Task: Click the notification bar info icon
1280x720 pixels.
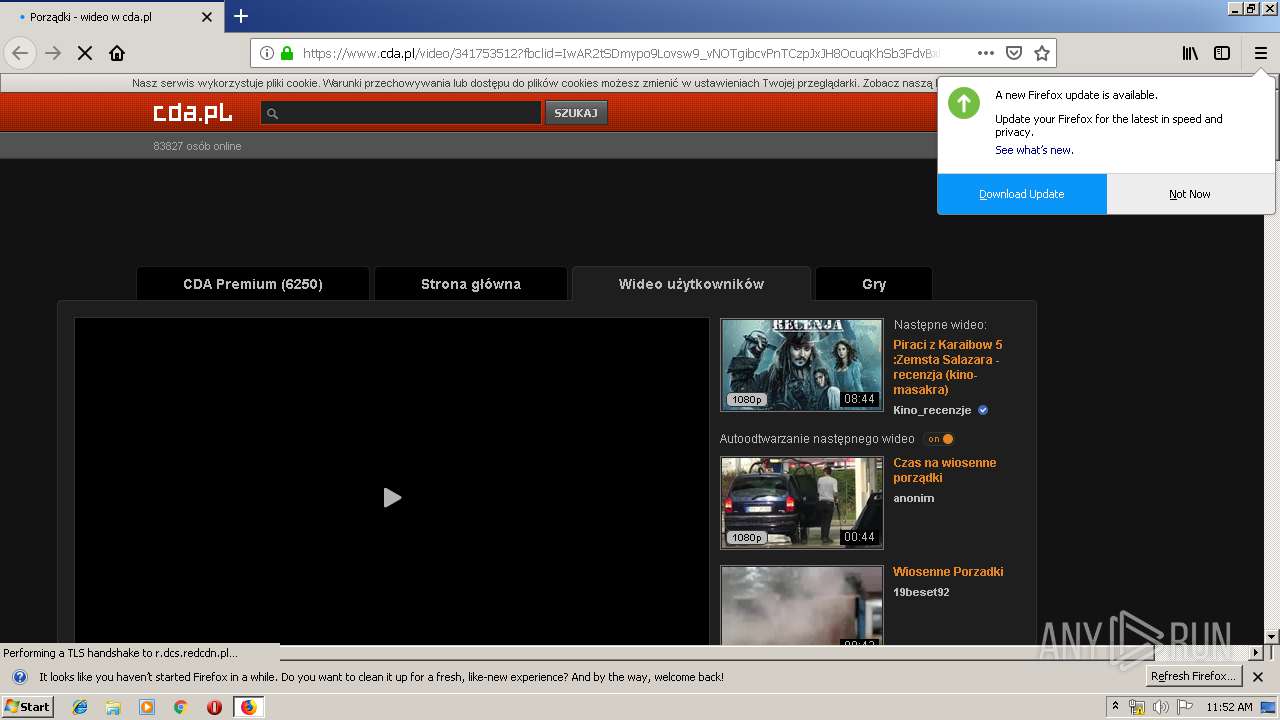Action: click(x=19, y=677)
